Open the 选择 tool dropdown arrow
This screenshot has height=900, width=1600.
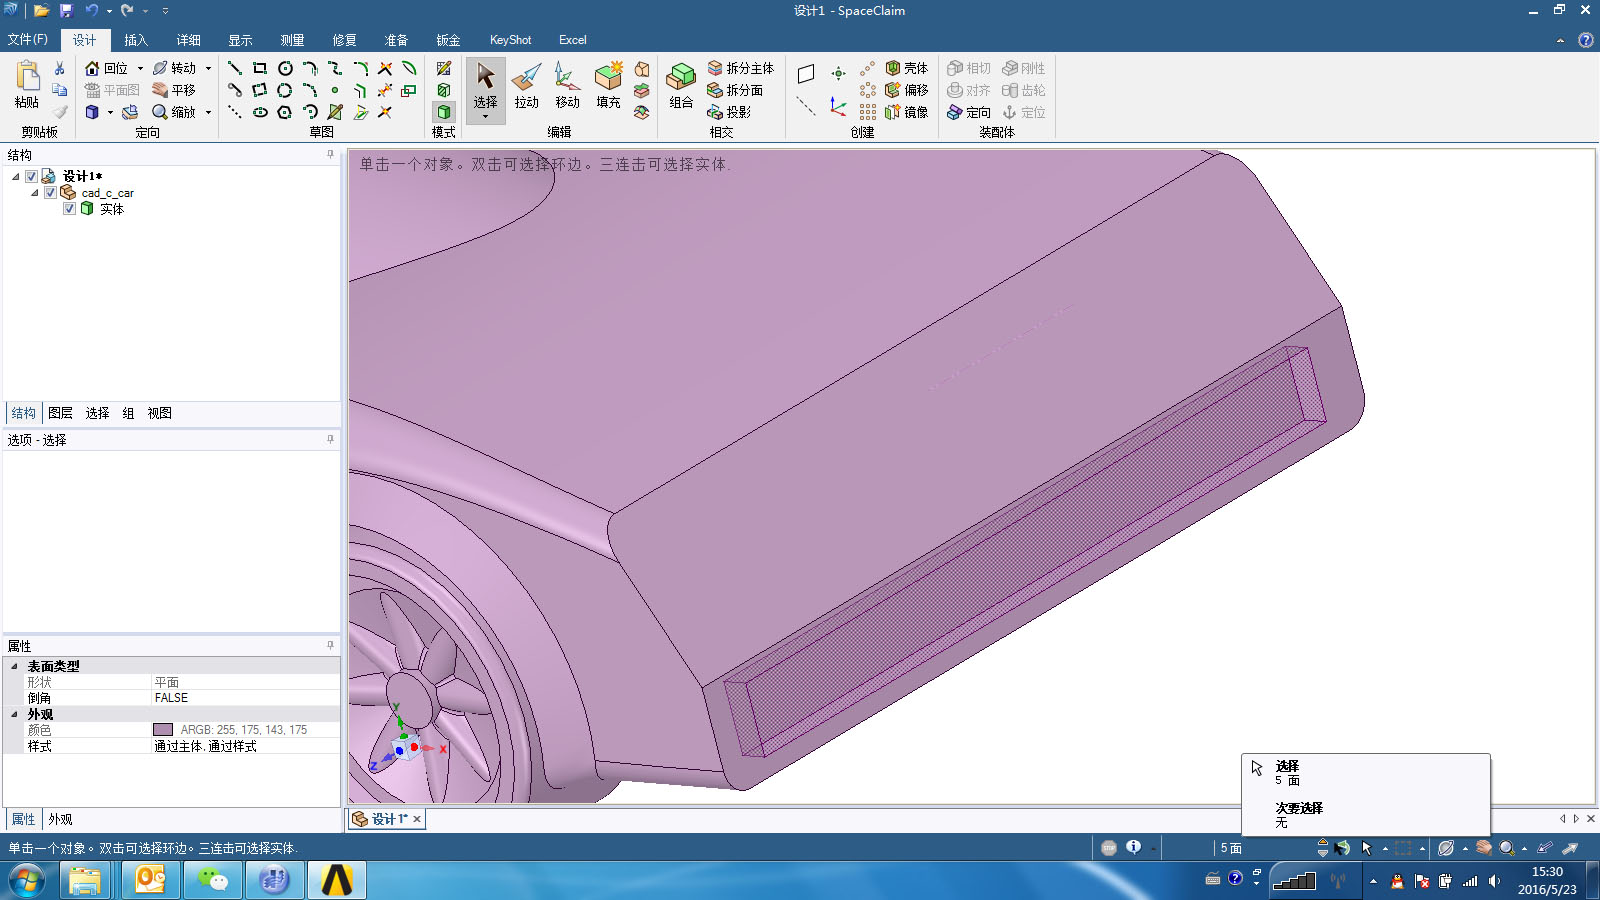[x=485, y=117]
